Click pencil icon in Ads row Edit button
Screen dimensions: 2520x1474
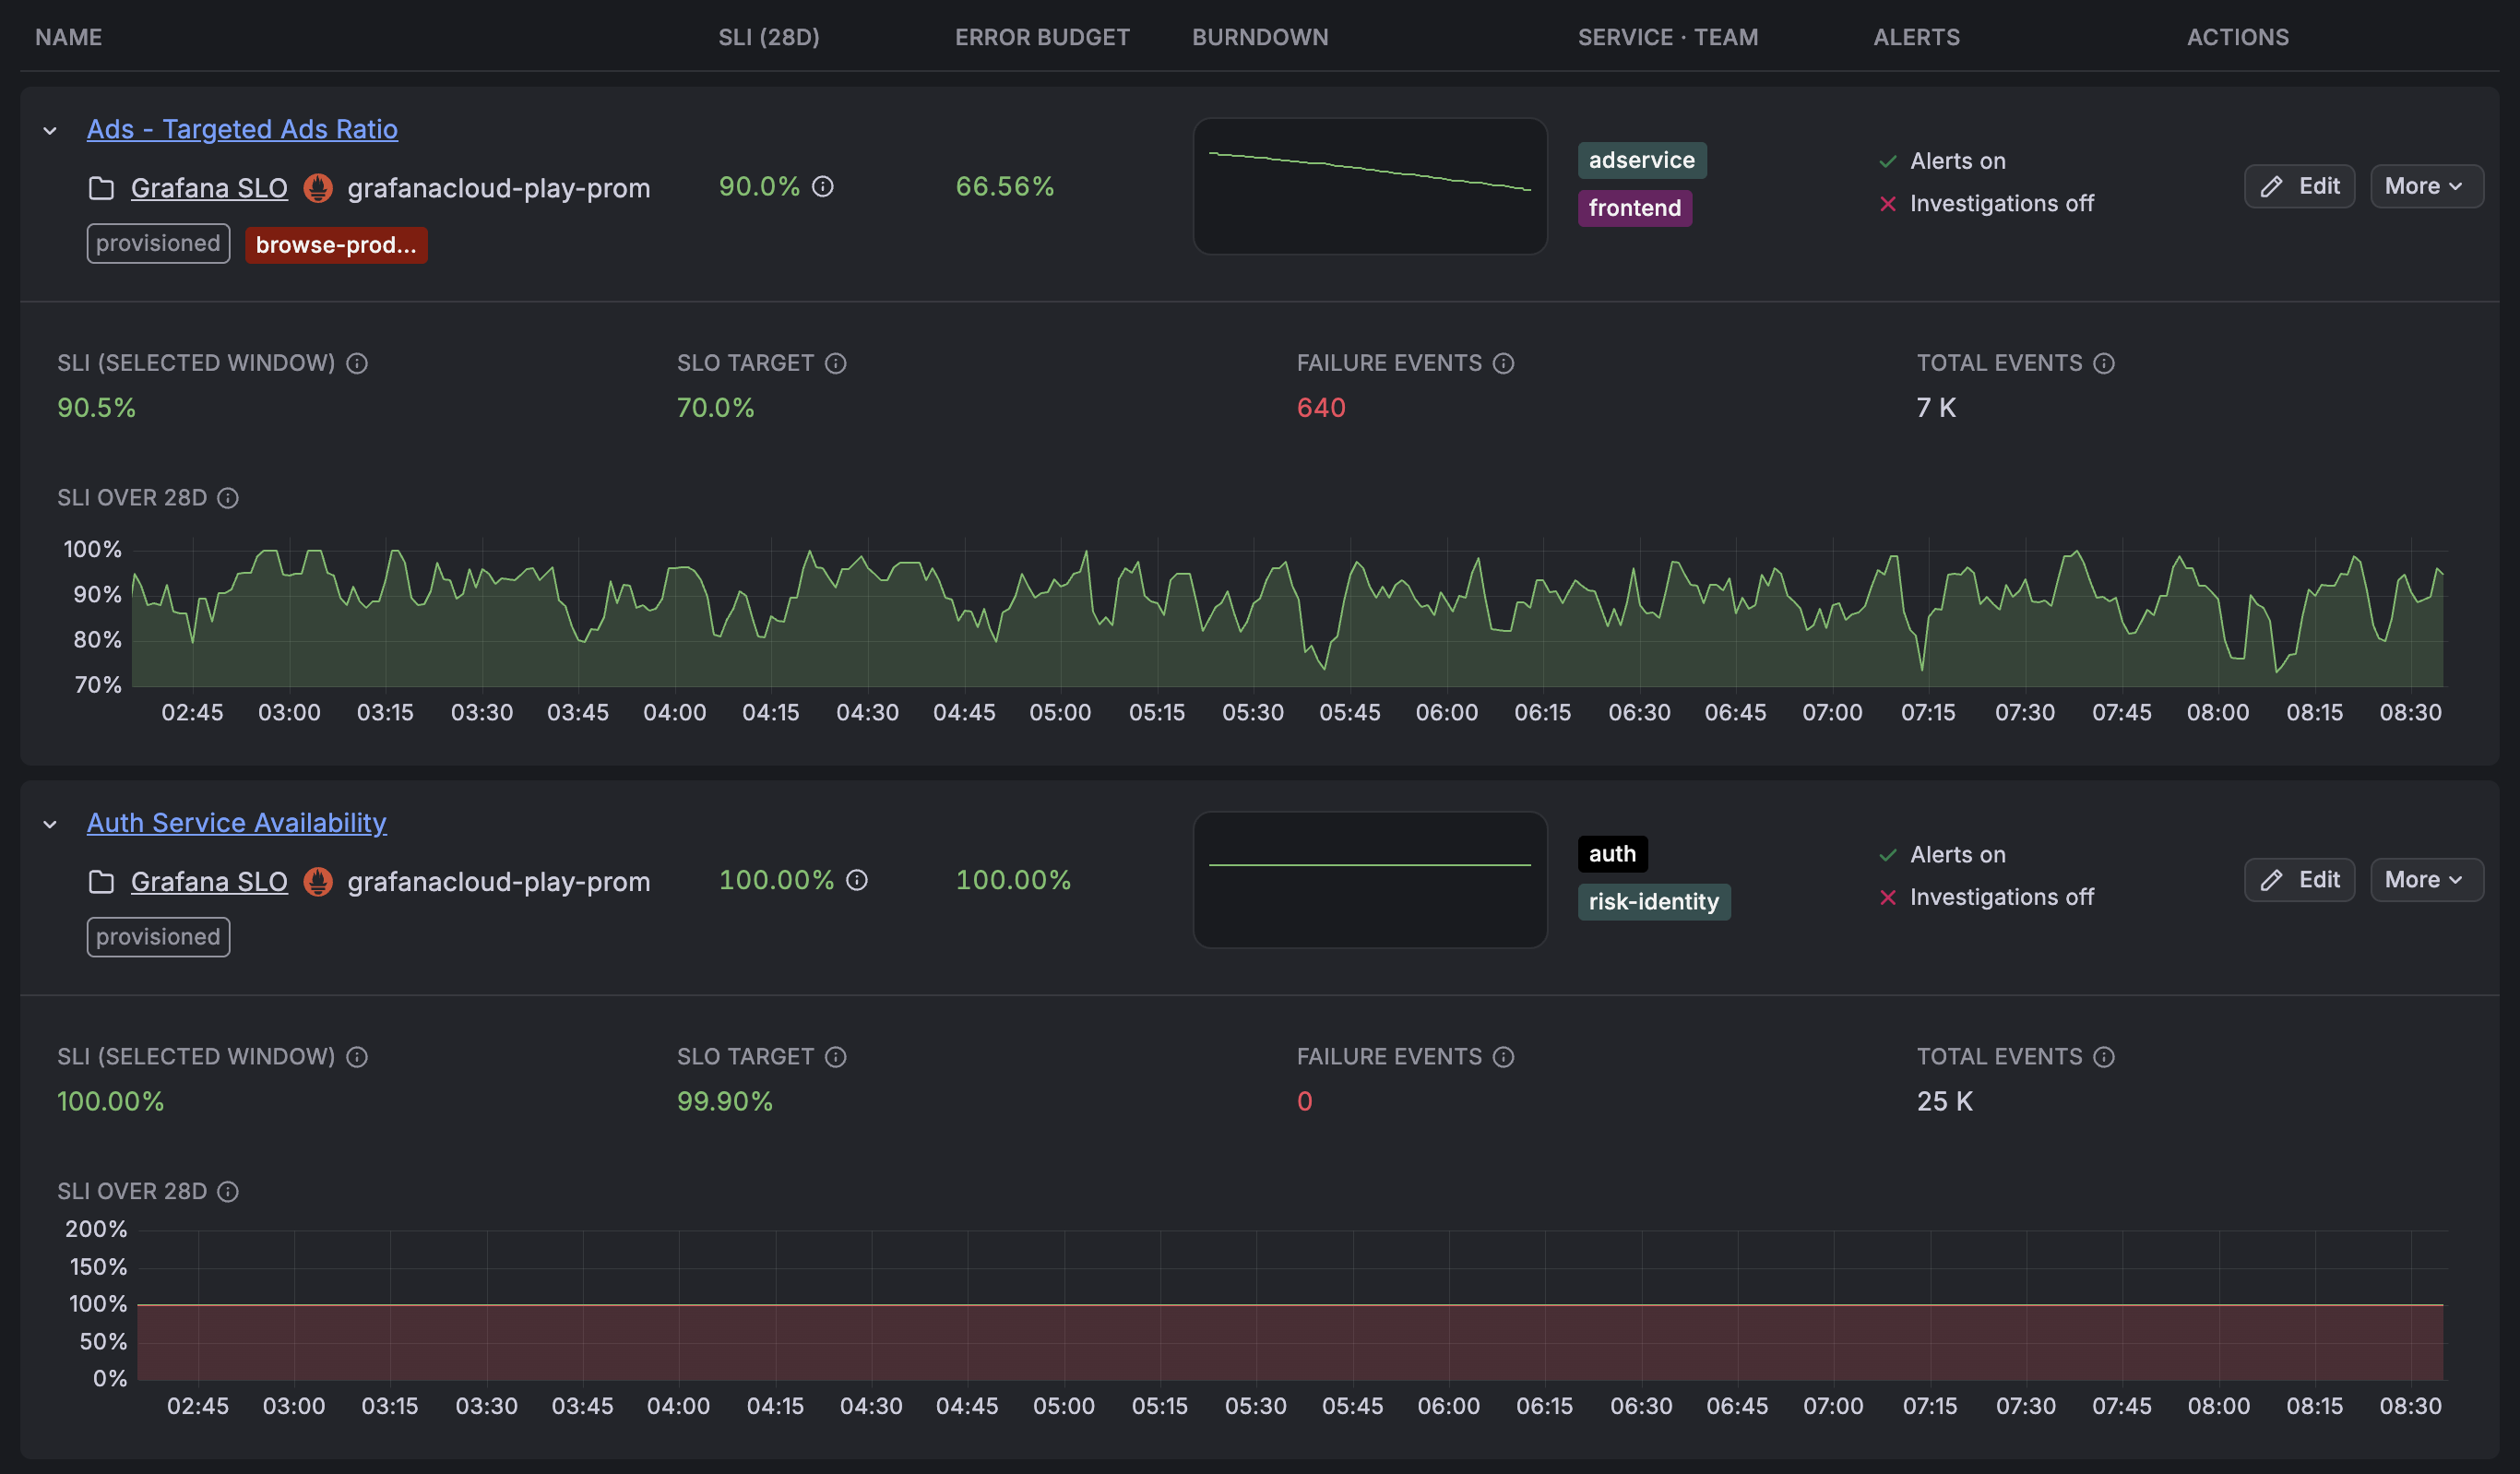pos(2272,186)
